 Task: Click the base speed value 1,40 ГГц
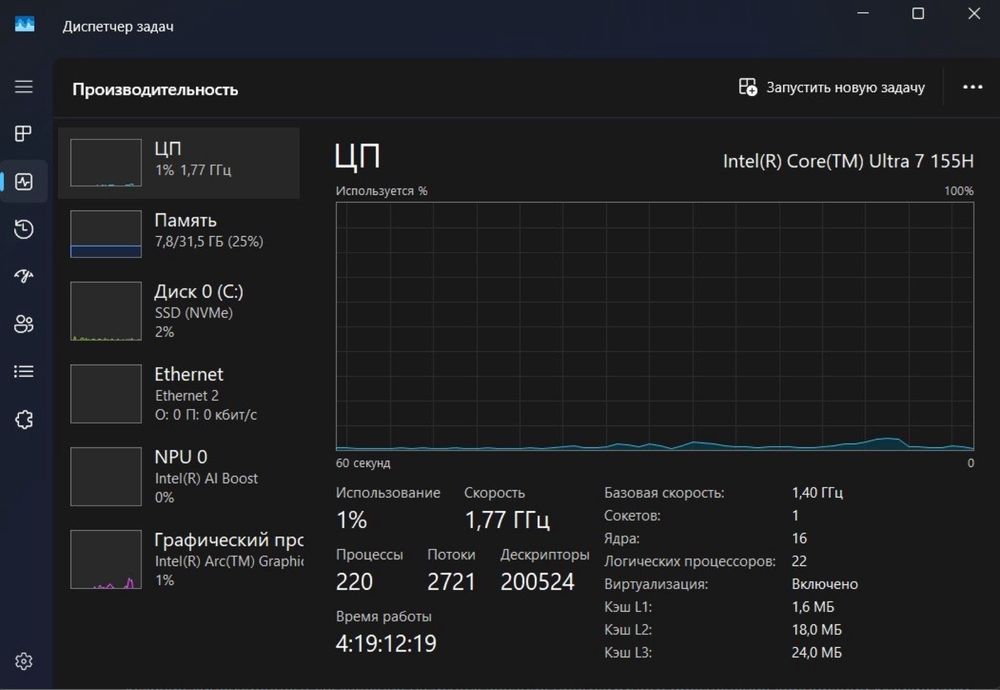817,492
